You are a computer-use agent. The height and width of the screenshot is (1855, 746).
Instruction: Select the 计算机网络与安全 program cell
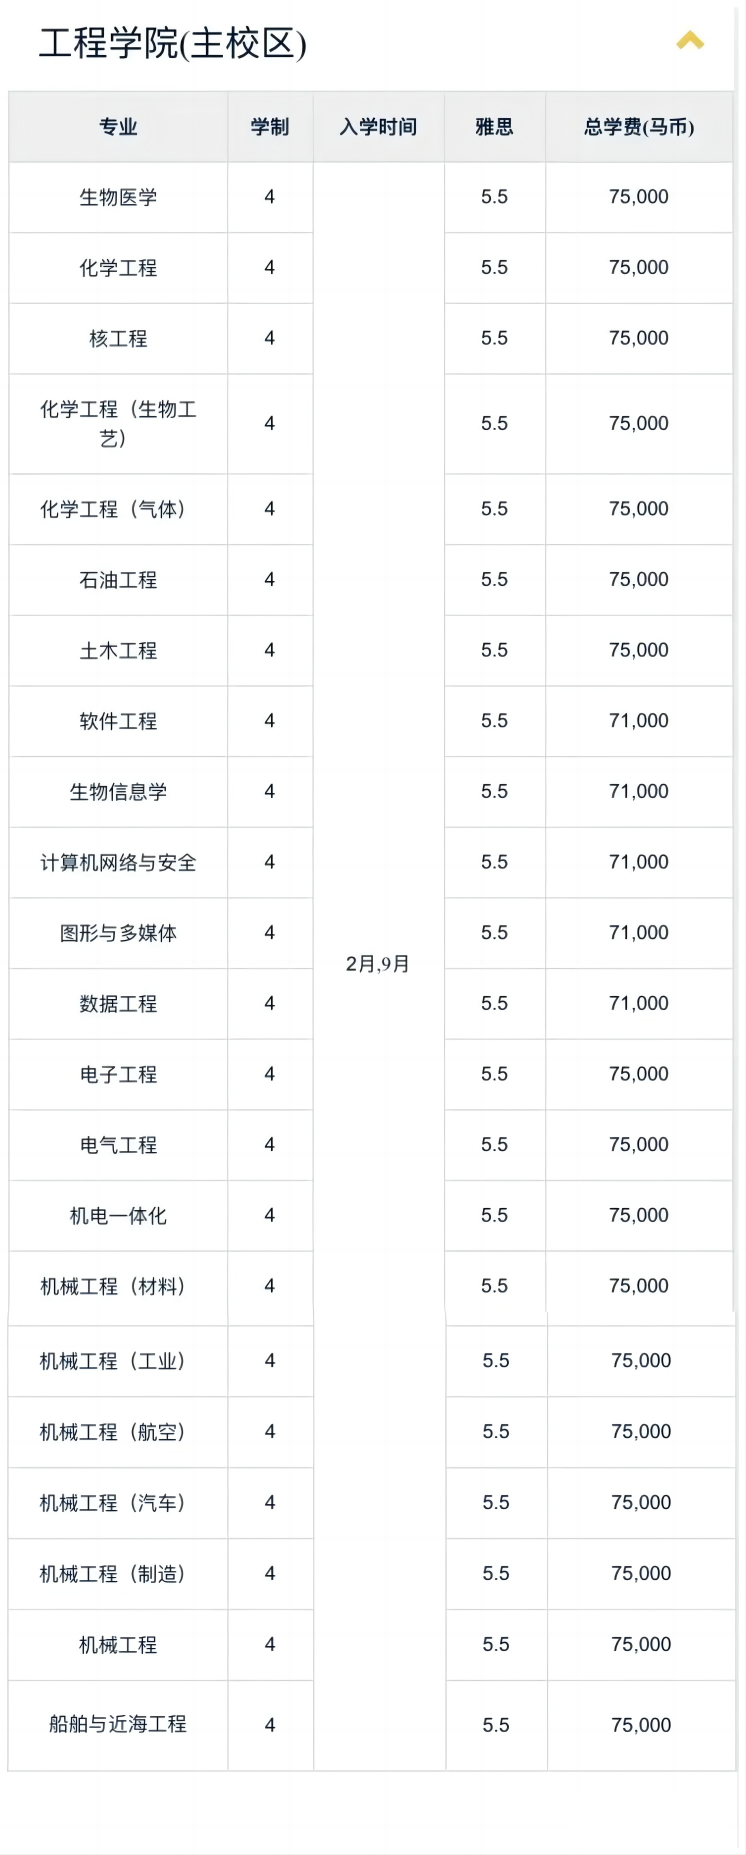point(118,862)
